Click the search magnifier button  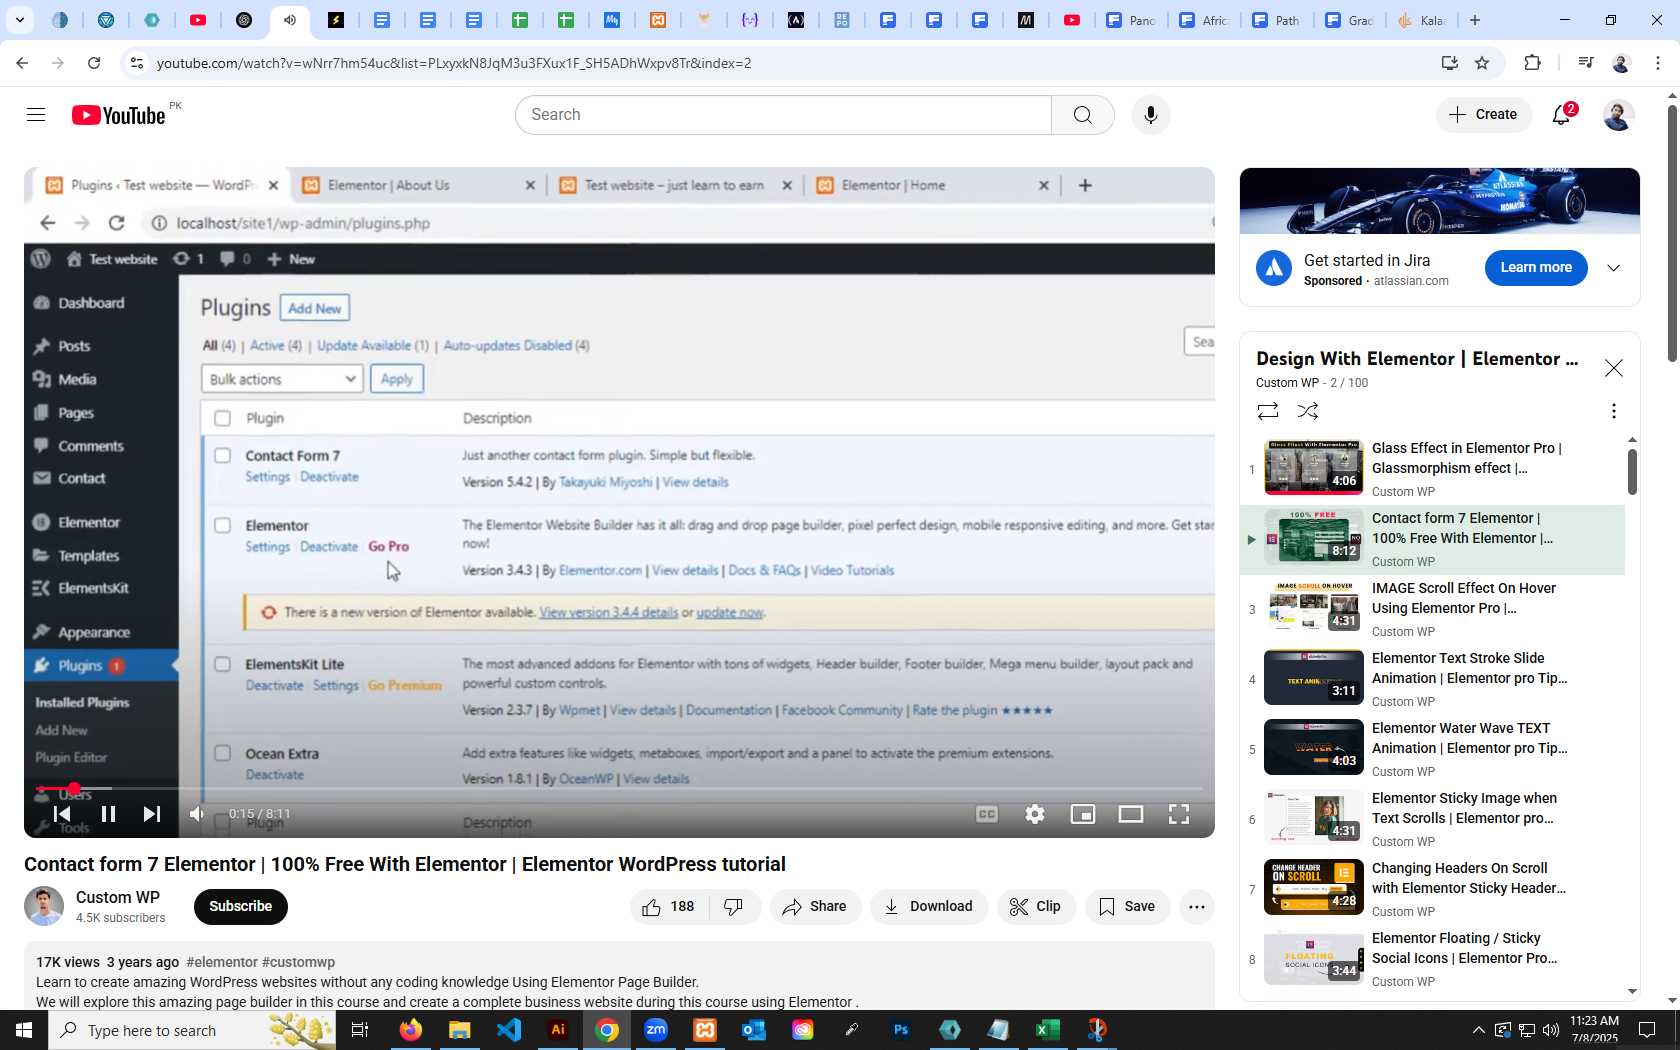(x=1083, y=115)
